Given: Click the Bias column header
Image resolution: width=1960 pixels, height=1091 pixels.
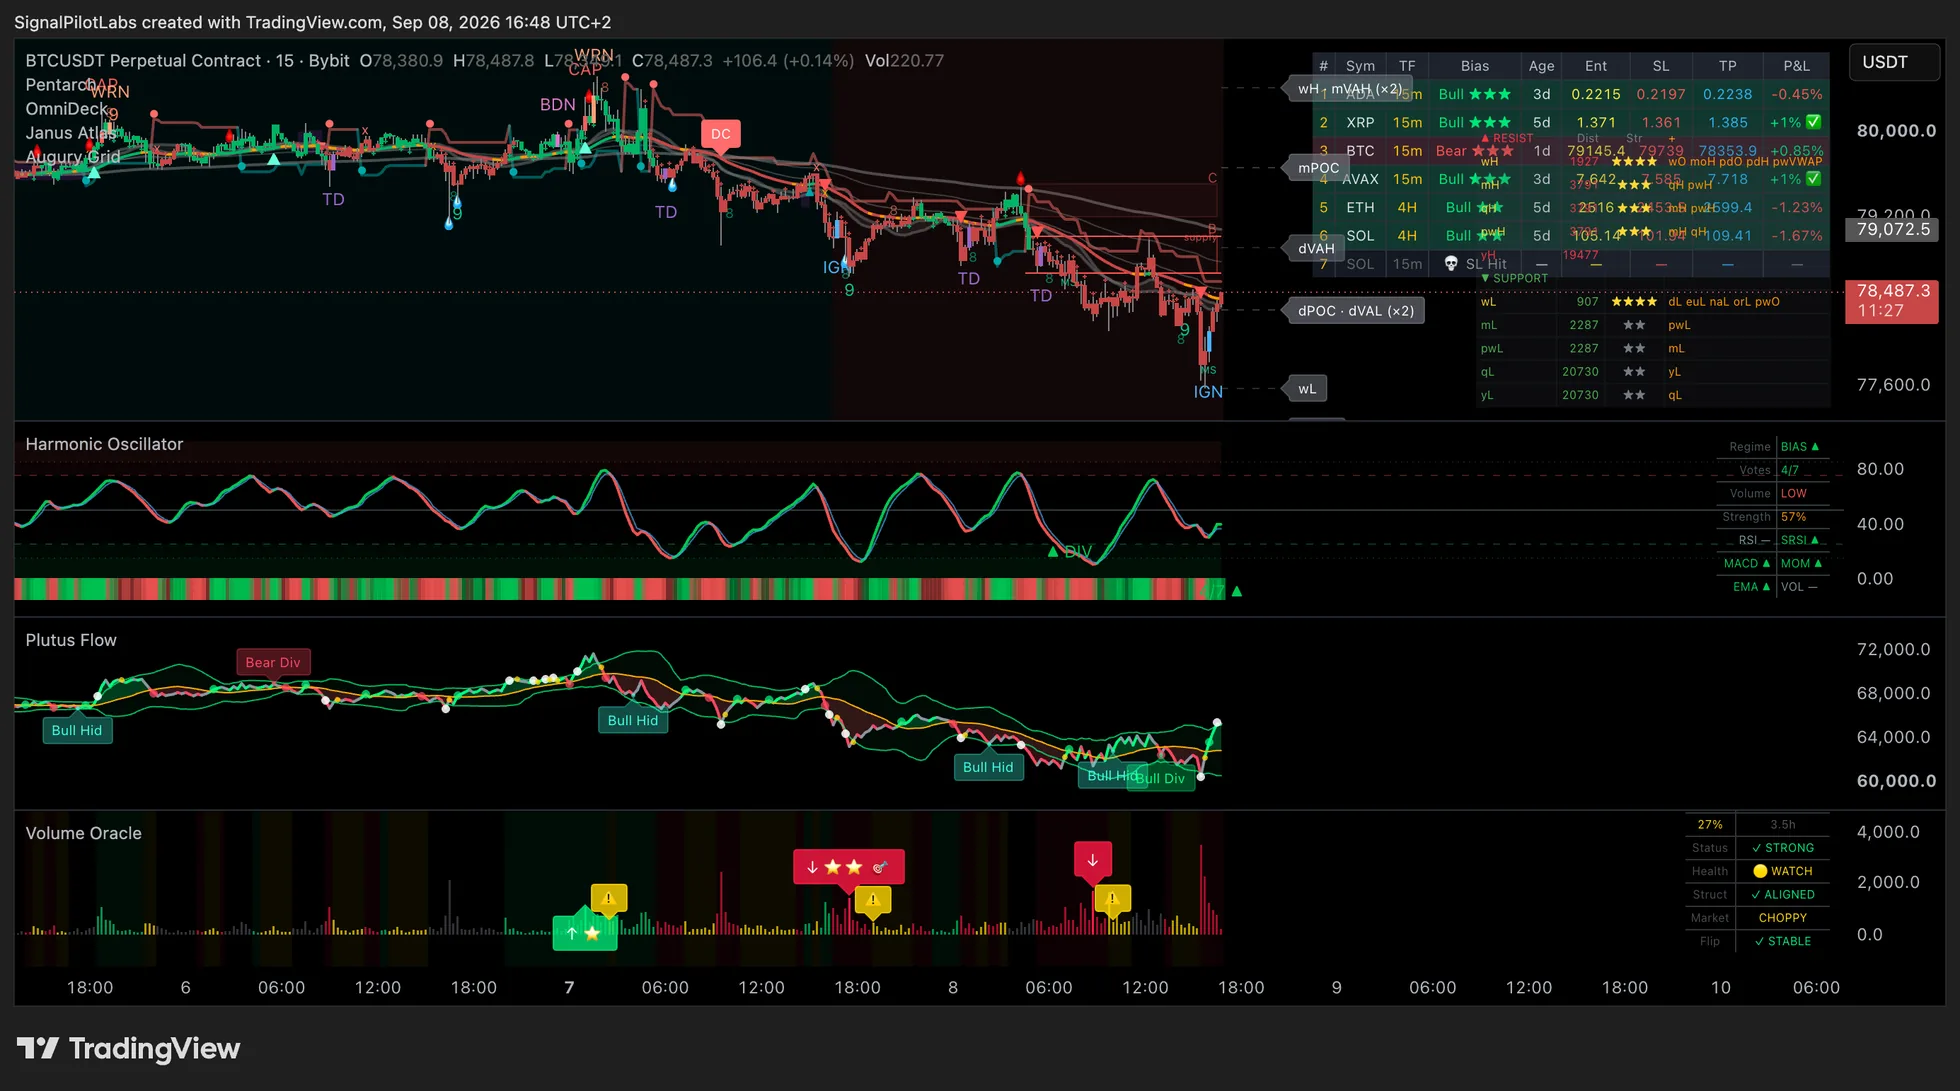Looking at the screenshot, I should 1475,66.
